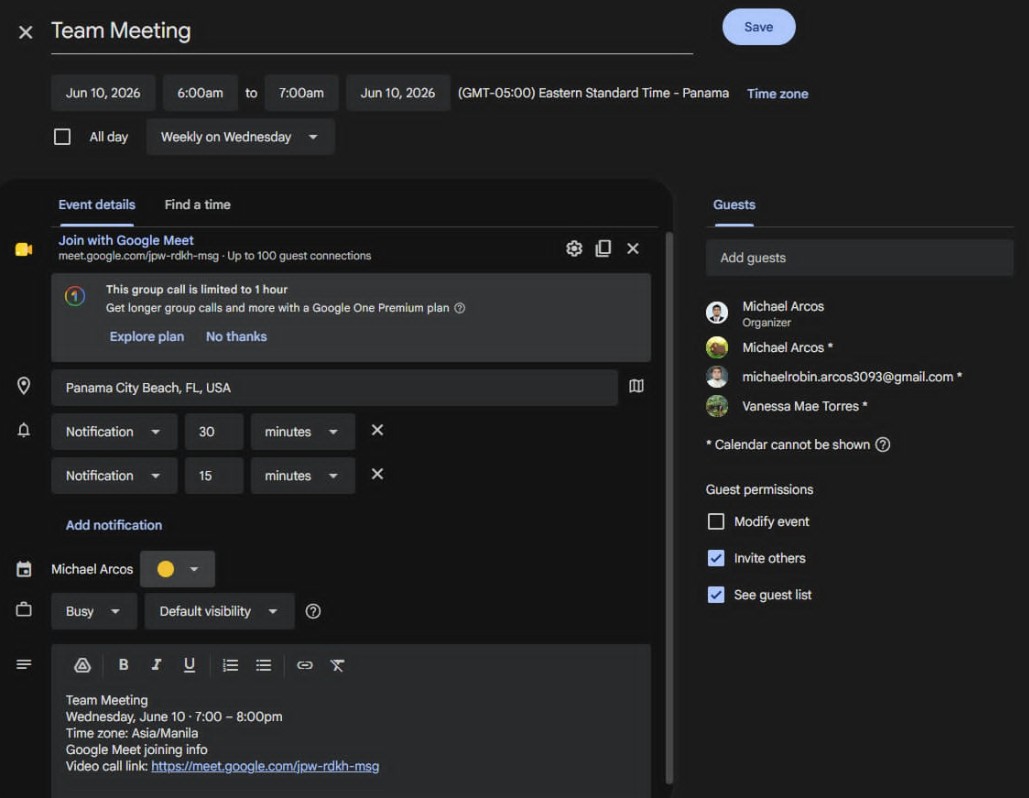The image size is (1029, 798).
Task: Open the 'Calendar cannot be shown' help icon
Action: (x=883, y=445)
